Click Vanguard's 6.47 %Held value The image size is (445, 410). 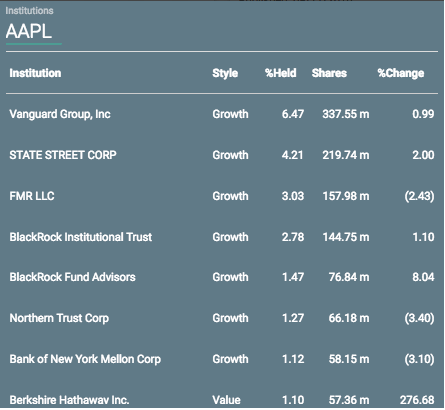[293, 114]
